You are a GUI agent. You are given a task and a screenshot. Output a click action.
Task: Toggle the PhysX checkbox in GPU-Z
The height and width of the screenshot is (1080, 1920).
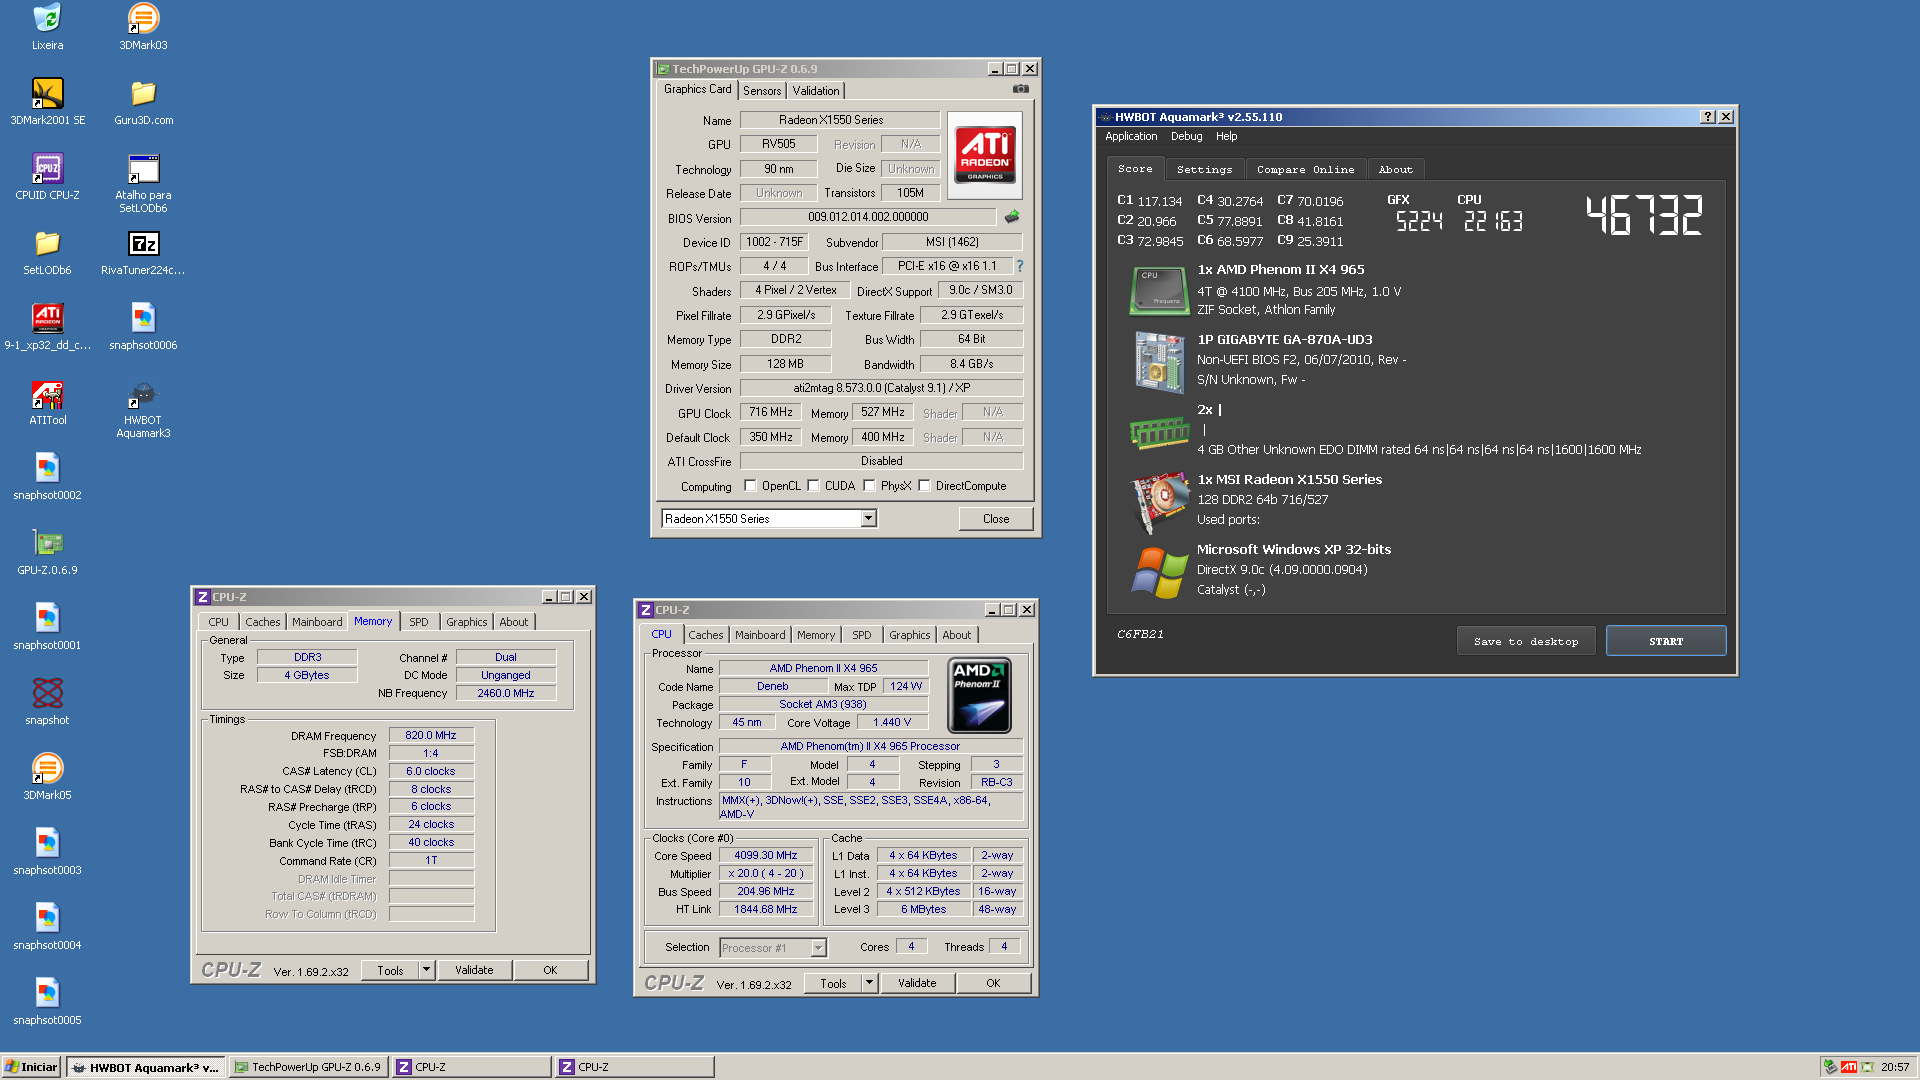point(869,486)
